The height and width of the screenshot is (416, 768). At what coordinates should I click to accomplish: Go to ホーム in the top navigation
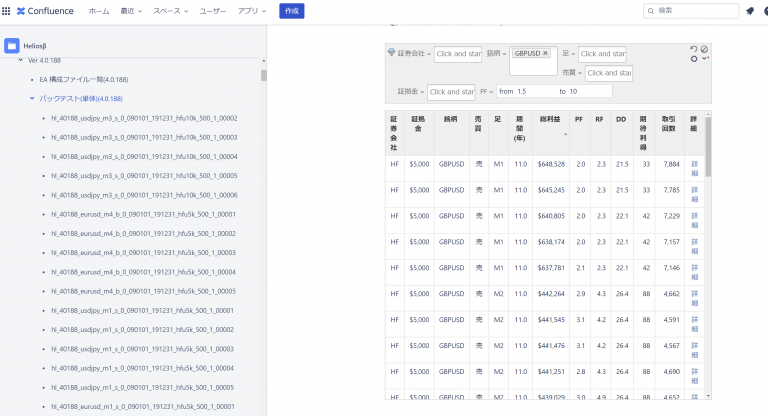(x=99, y=11)
